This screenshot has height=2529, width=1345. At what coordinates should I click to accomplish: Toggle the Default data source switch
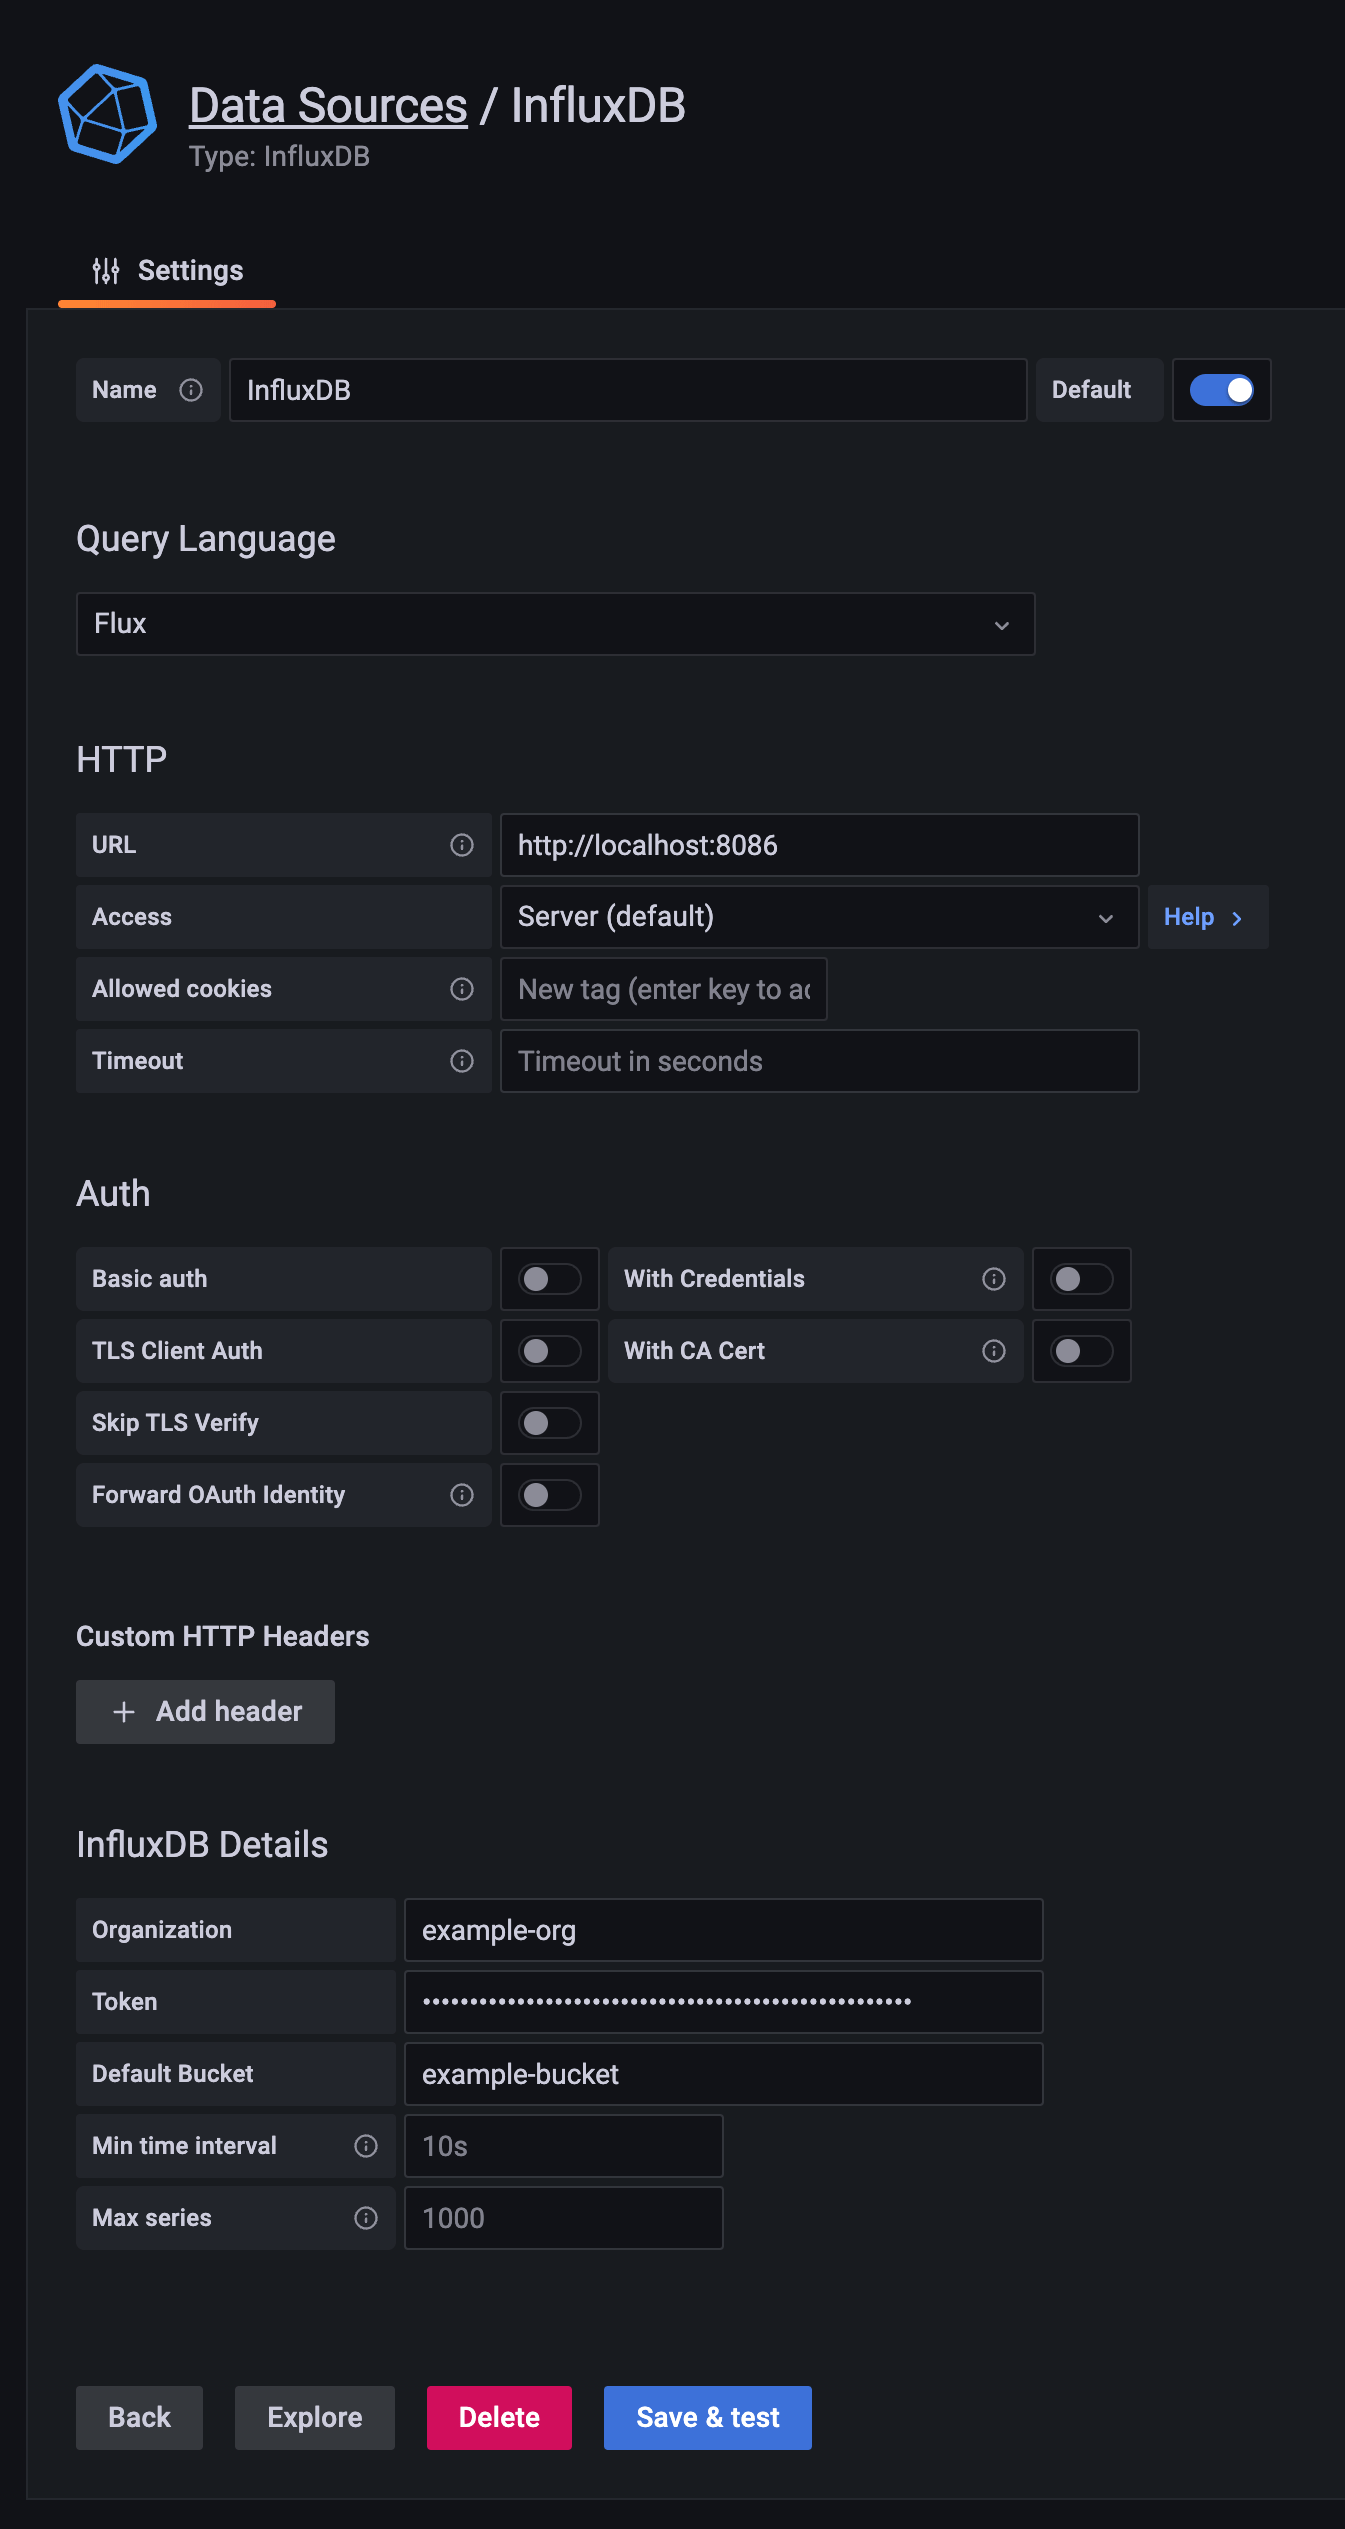point(1222,390)
